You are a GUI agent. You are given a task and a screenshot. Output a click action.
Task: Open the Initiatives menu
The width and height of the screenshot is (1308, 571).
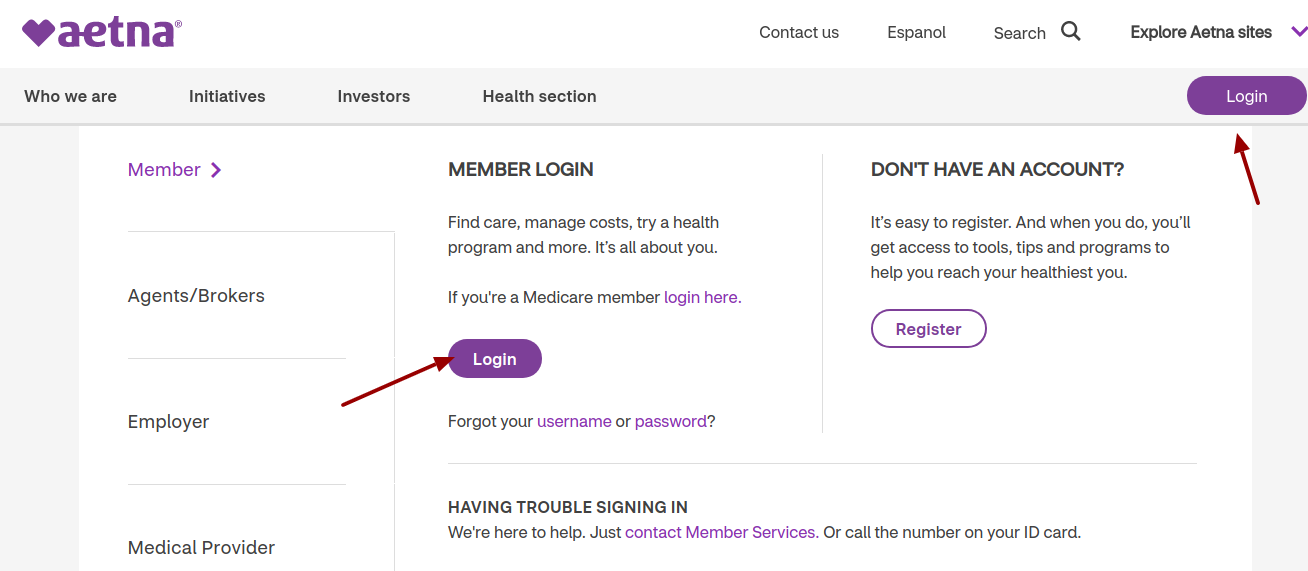pyautogui.click(x=227, y=96)
